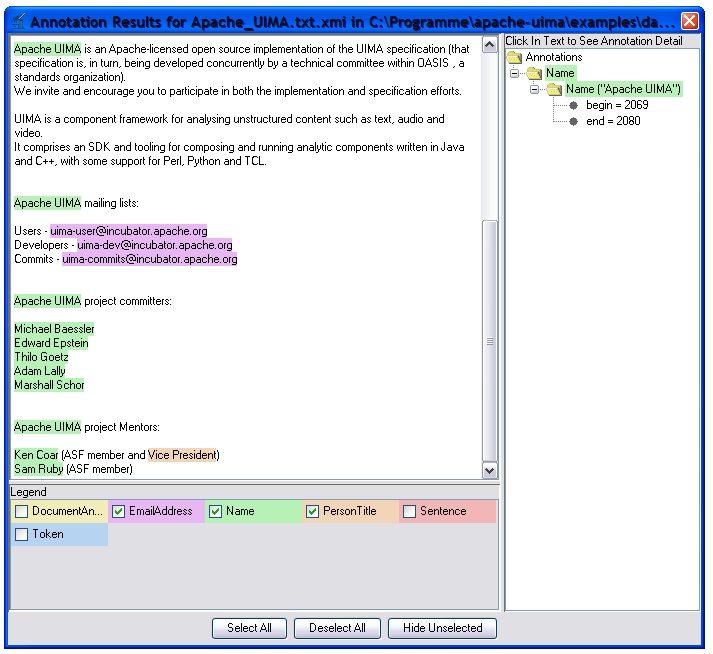Click the bullet icon beside begin = 2069
Image resolution: width=713 pixels, height=654 pixels.
tap(573, 105)
